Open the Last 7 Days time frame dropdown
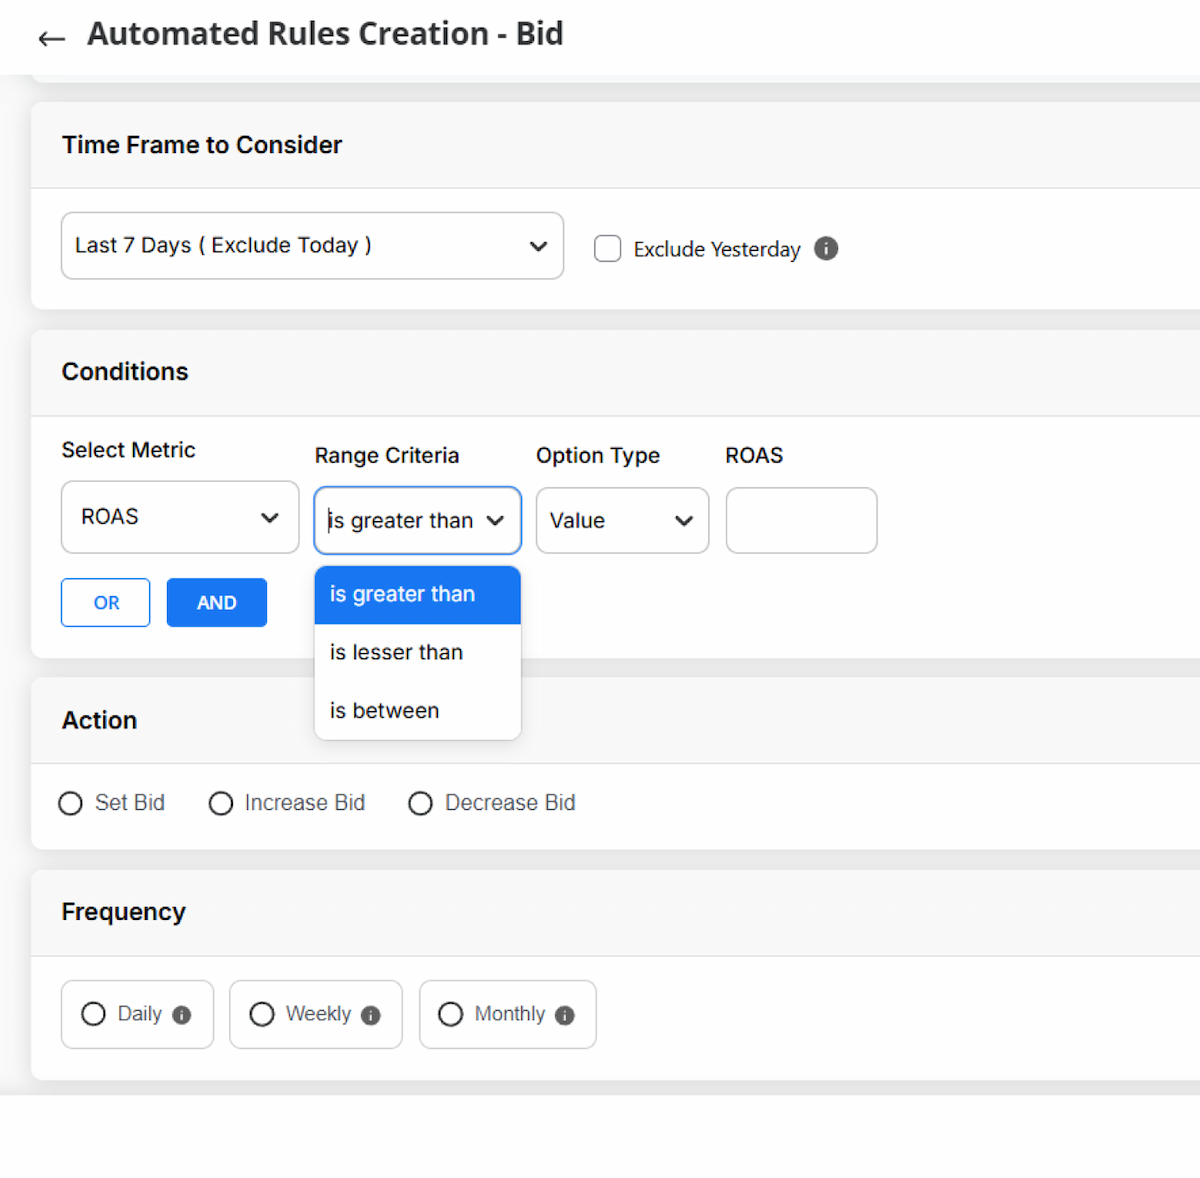This screenshot has height=1178, width=1200. coord(312,245)
